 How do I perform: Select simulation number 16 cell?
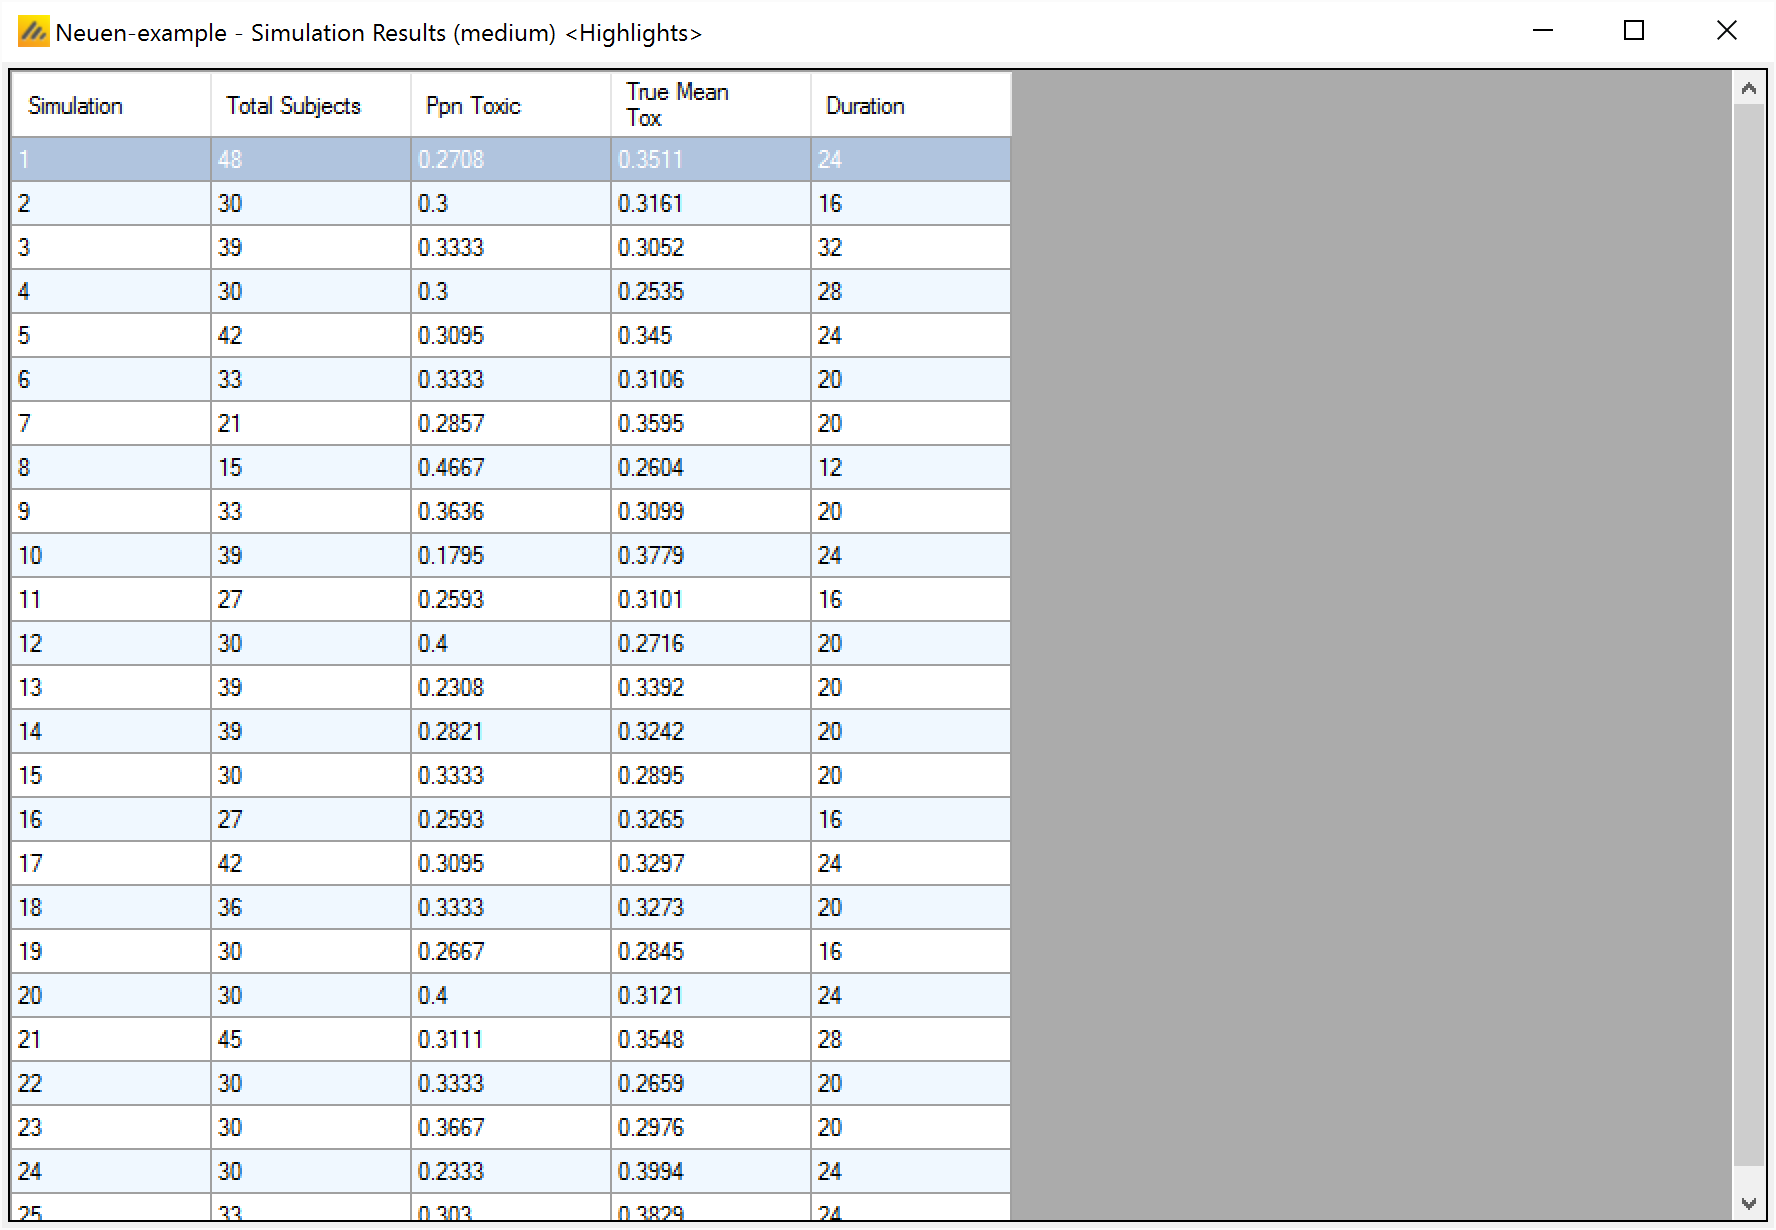110,820
